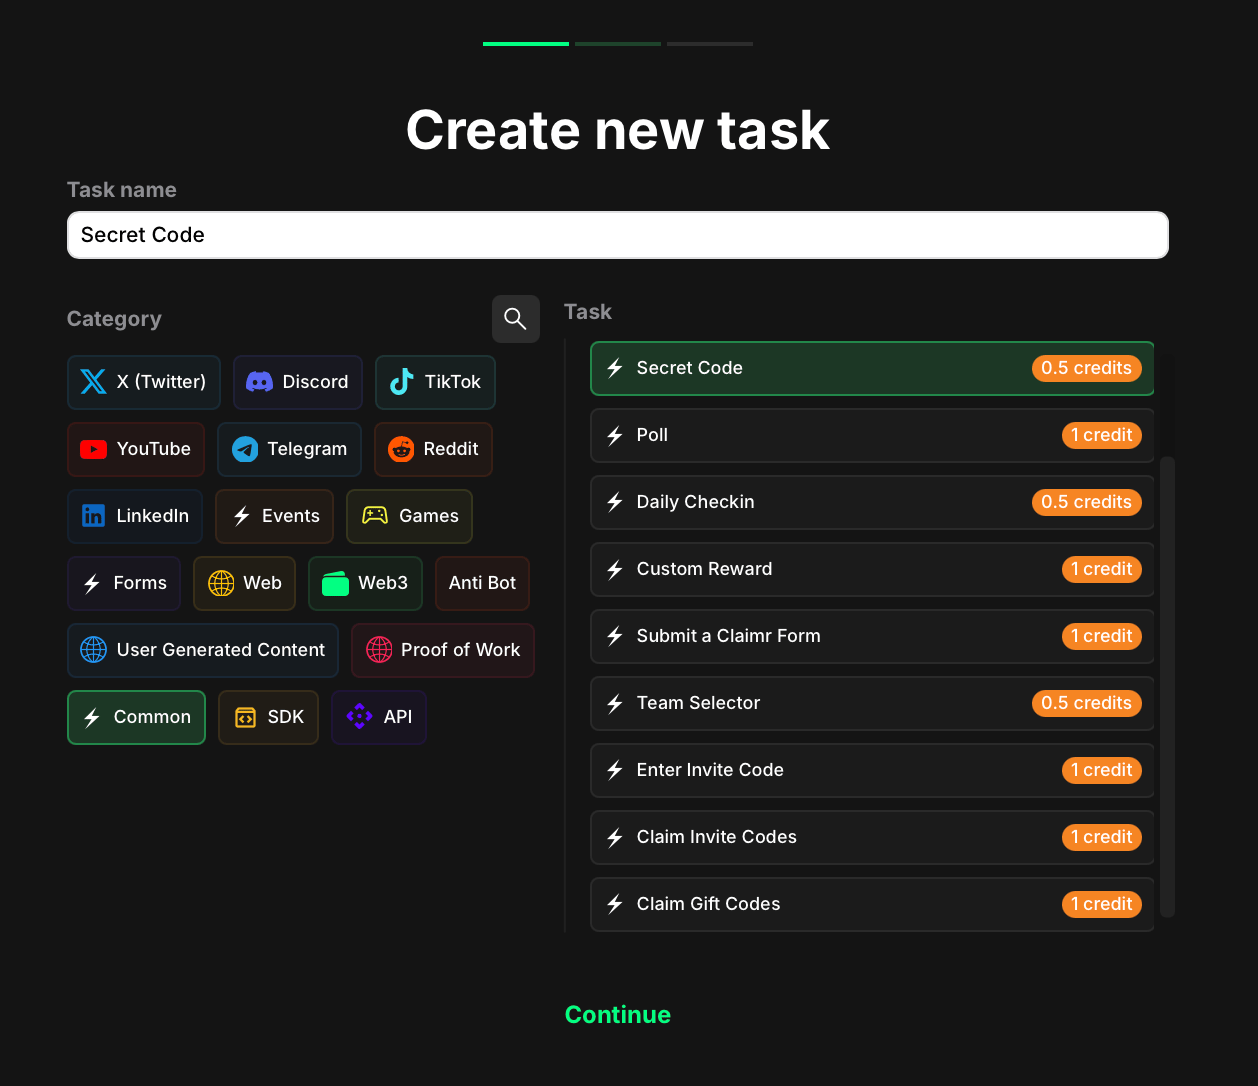Viewport: 1258px width, 1086px height.
Task: Select the Claim Gift Codes task
Action: (872, 904)
